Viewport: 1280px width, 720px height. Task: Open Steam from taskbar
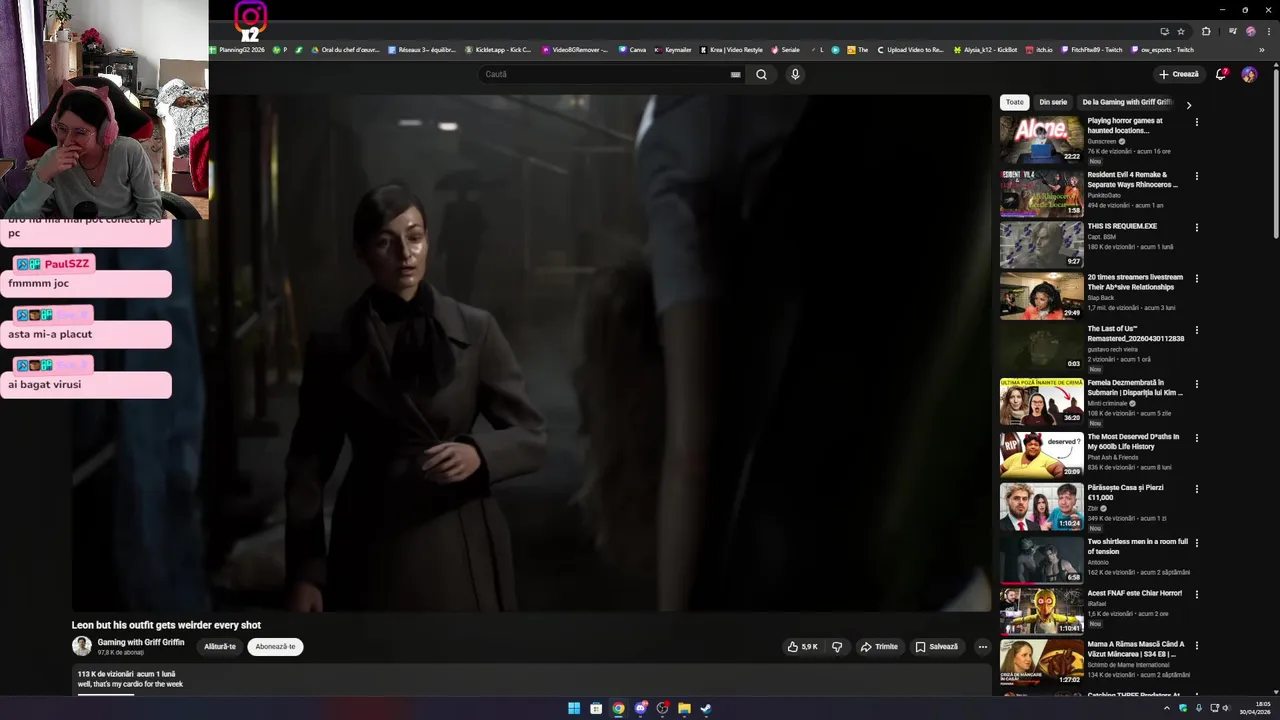pyautogui.click(x=706, y=708)
